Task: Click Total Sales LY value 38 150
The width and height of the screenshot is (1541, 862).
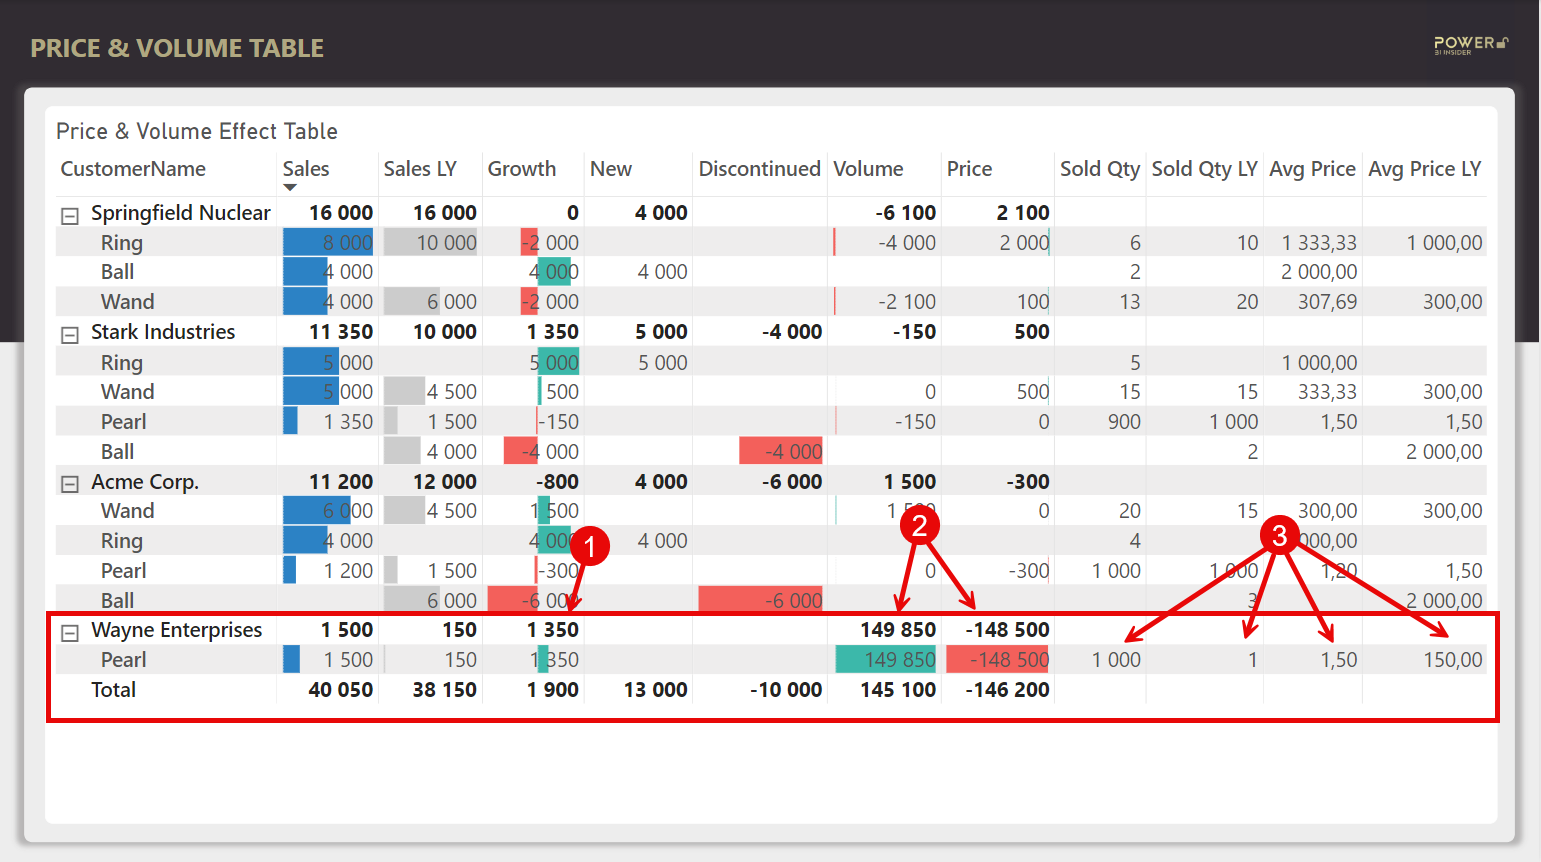Action: tap(445, 690)
